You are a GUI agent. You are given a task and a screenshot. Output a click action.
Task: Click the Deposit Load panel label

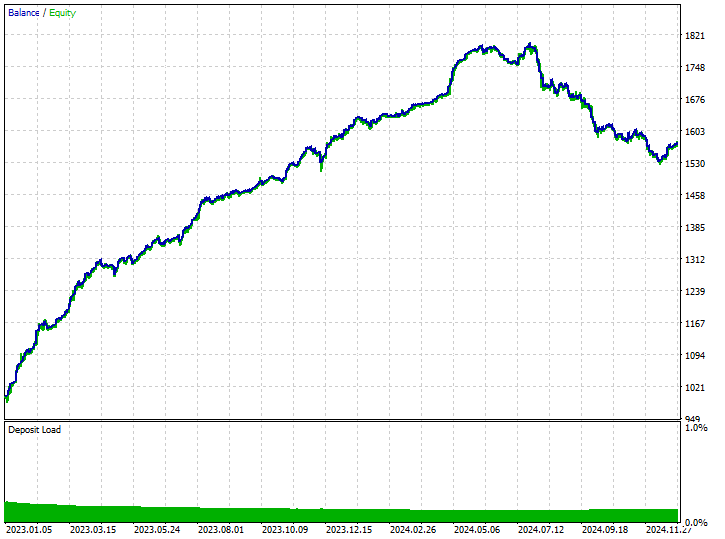[34, 429]
